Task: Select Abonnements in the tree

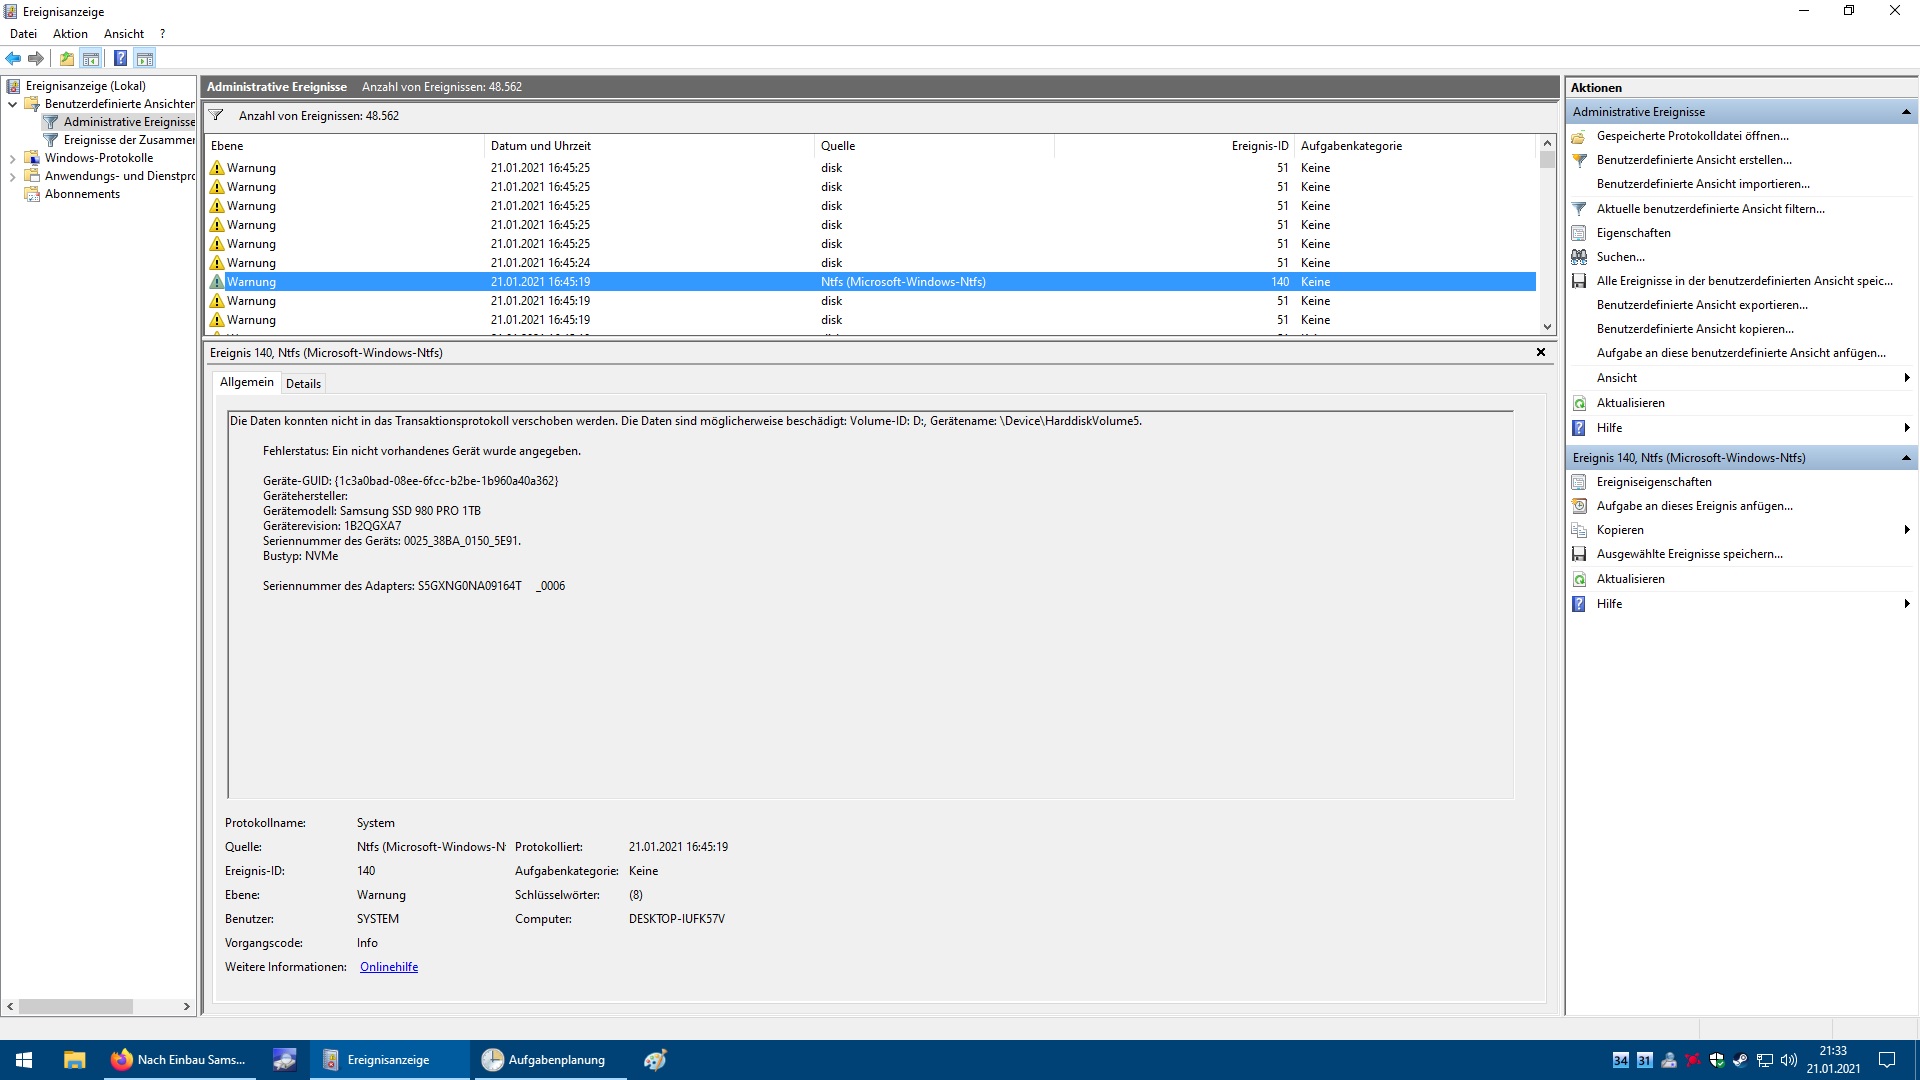Action: click(82, 194)
